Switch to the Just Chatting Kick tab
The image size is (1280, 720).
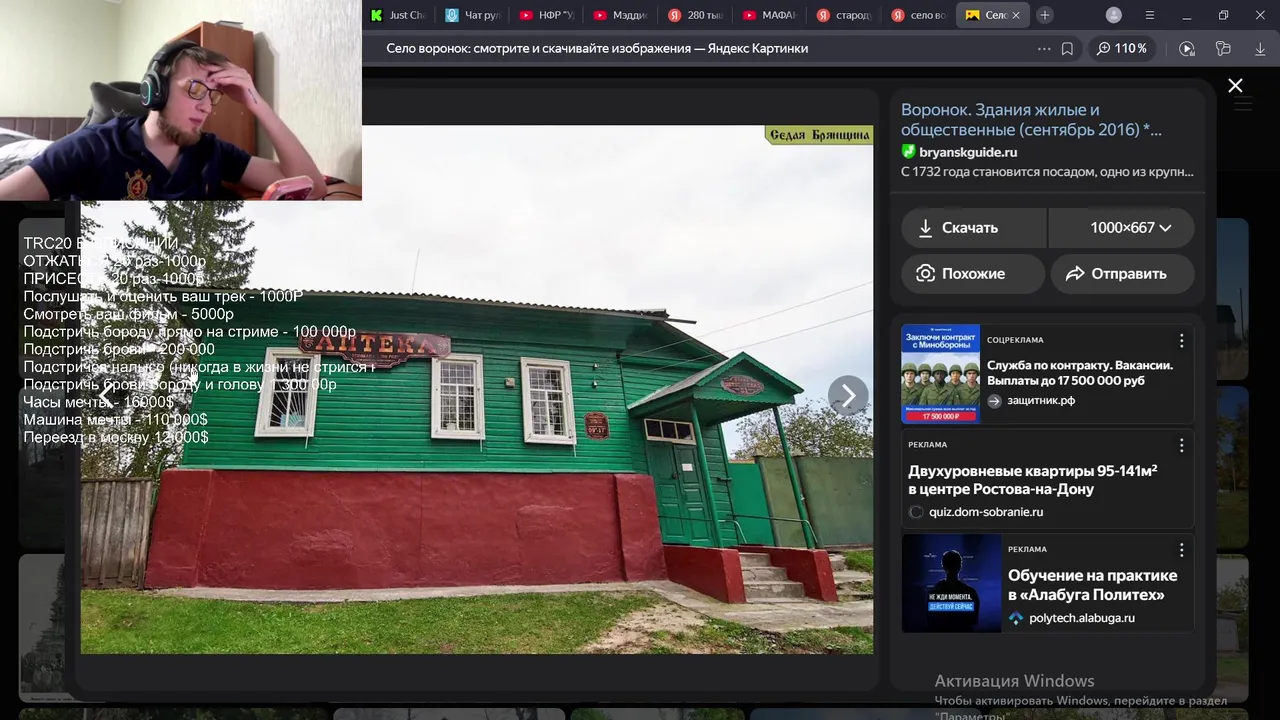(399, 15)
